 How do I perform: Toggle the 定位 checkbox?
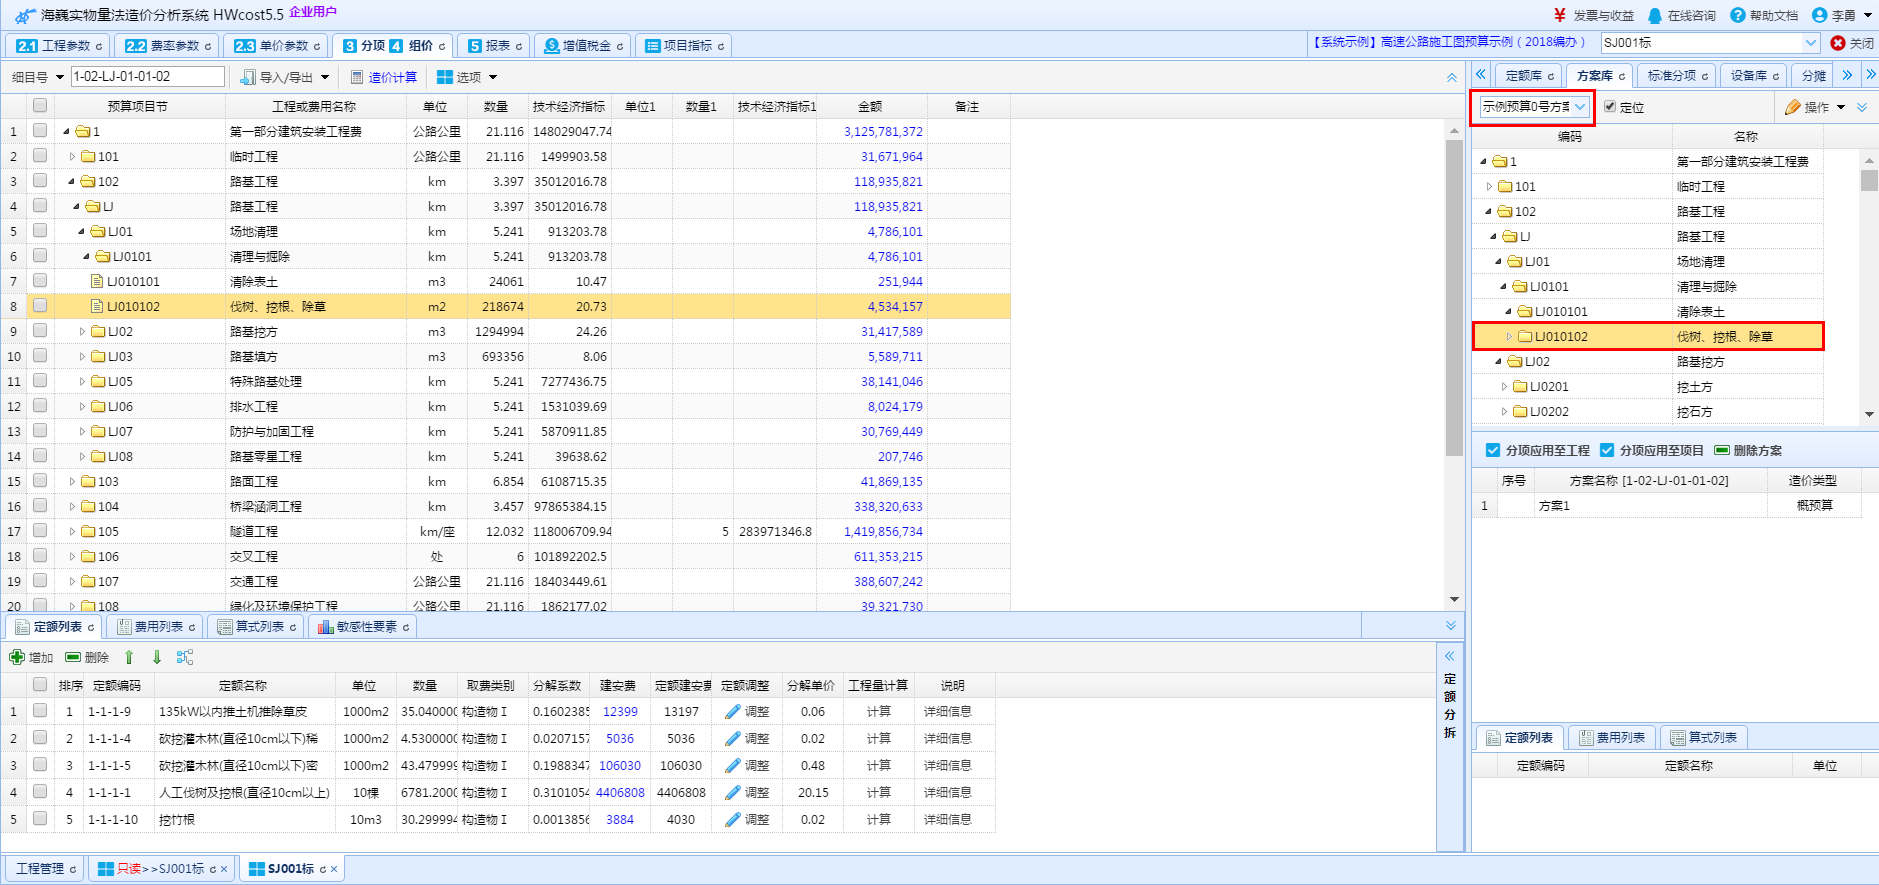[x=1610, y=107]
